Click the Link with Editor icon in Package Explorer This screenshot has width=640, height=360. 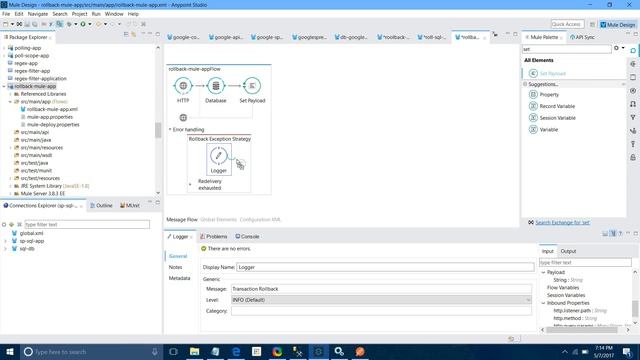click(133, 35)
